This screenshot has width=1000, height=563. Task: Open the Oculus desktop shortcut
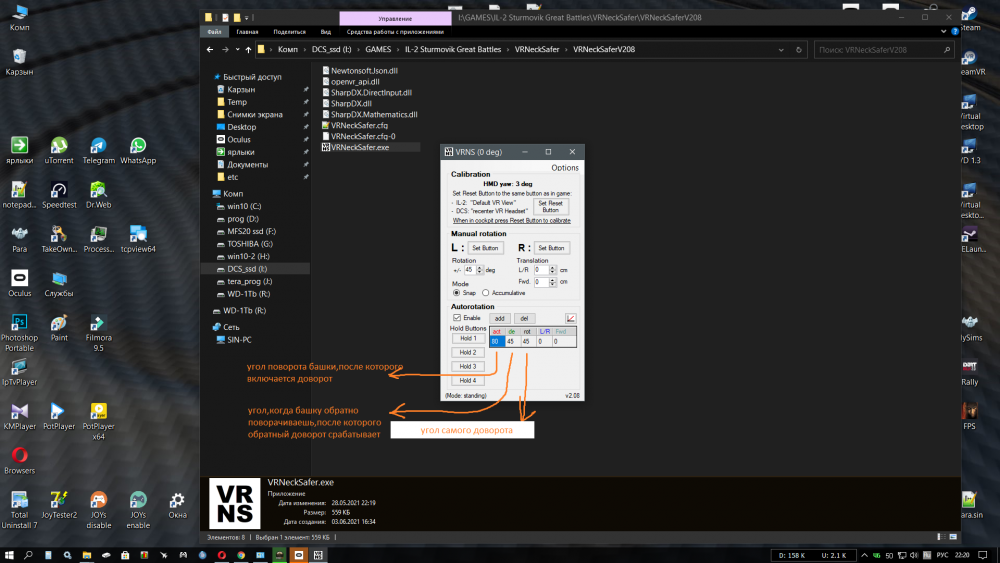[19, 280]
